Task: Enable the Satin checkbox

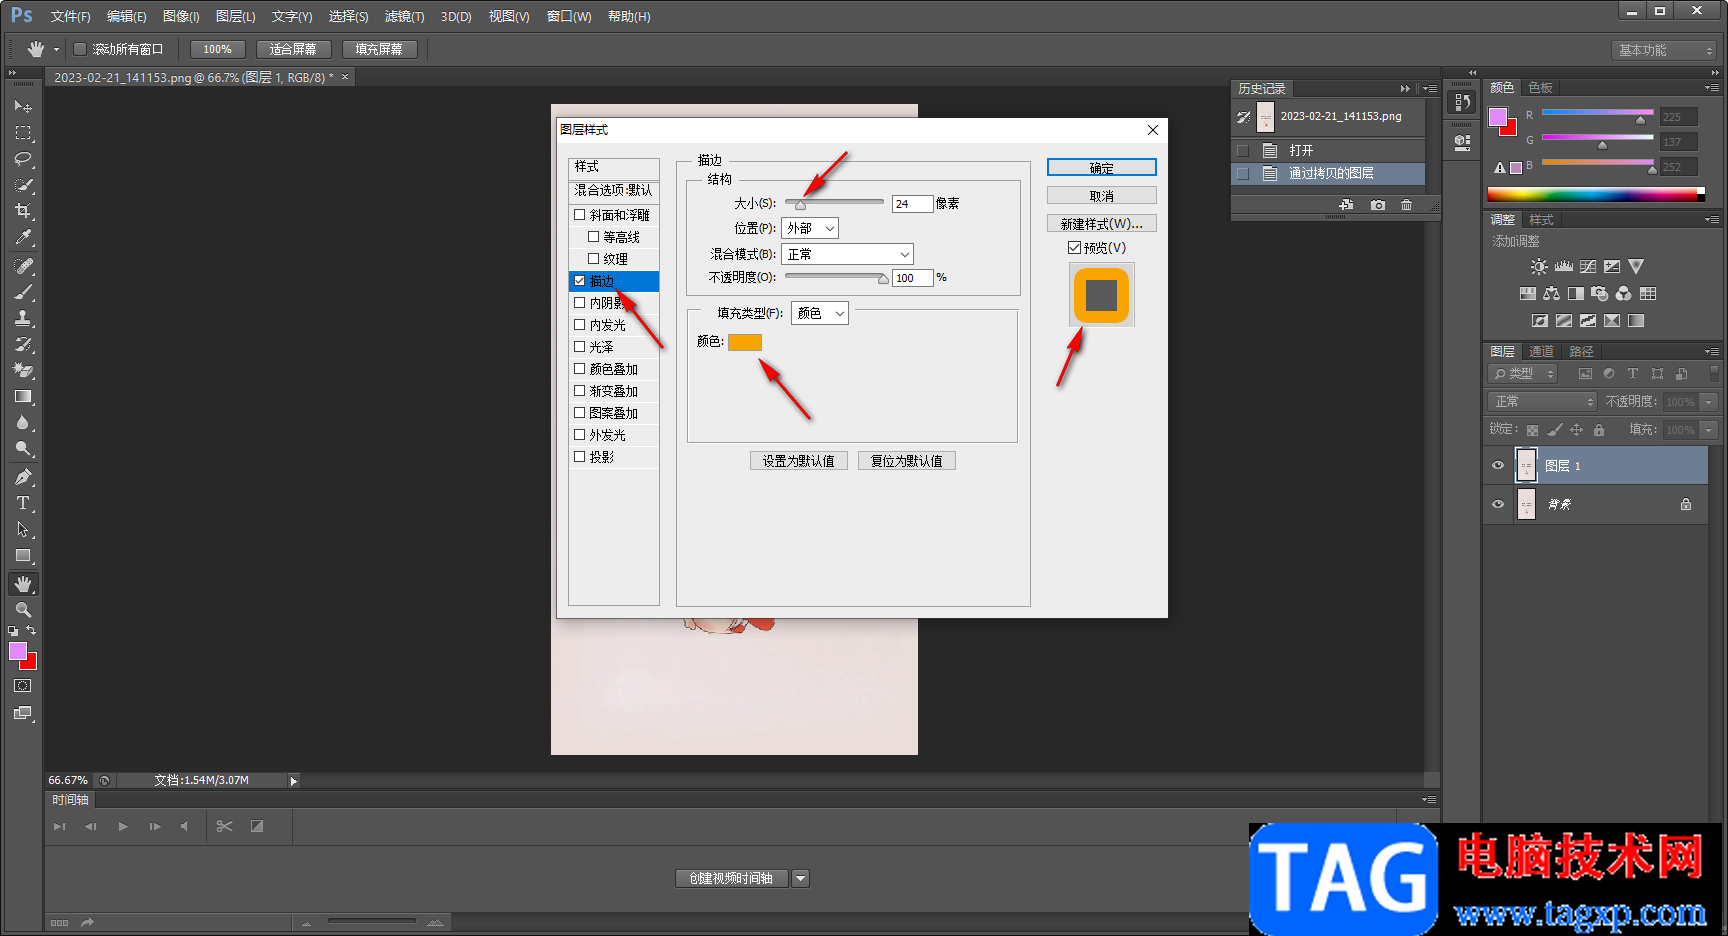Action: tap(579, 346)
